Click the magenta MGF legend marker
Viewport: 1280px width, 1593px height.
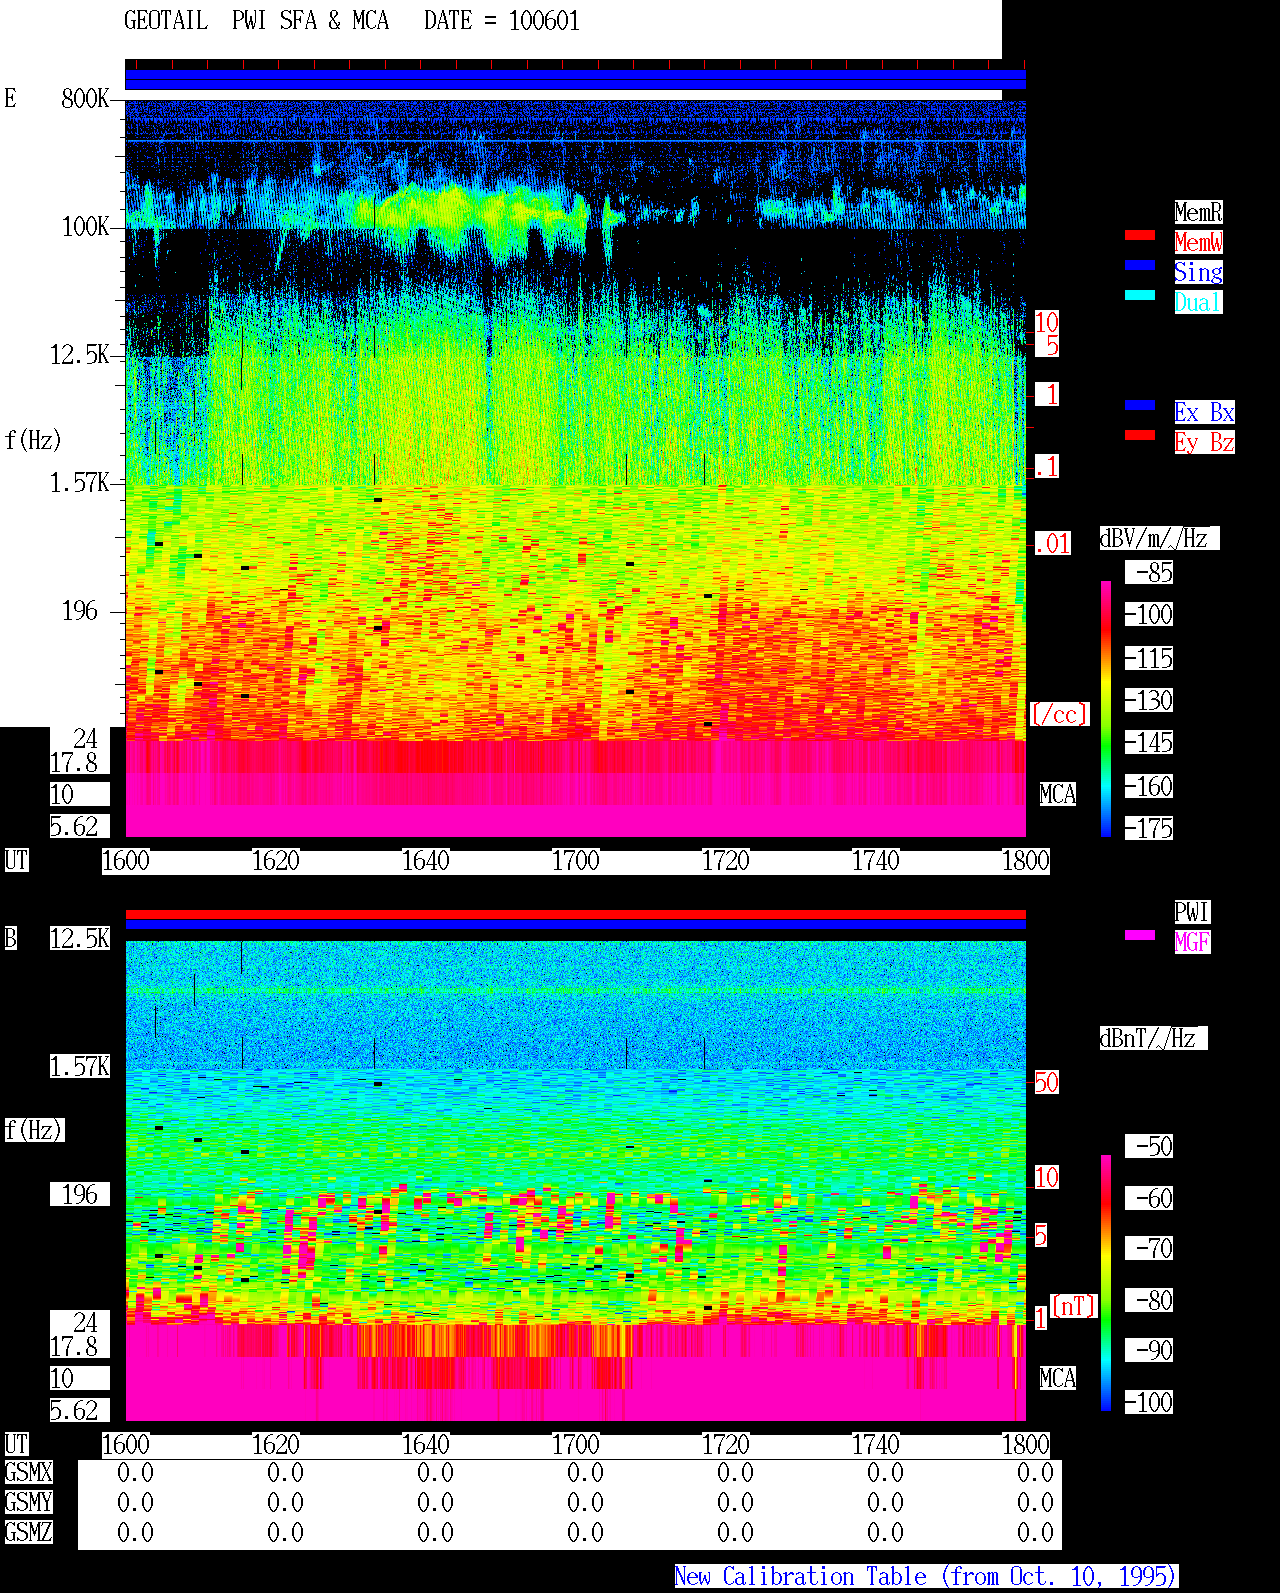point(1140,935)
